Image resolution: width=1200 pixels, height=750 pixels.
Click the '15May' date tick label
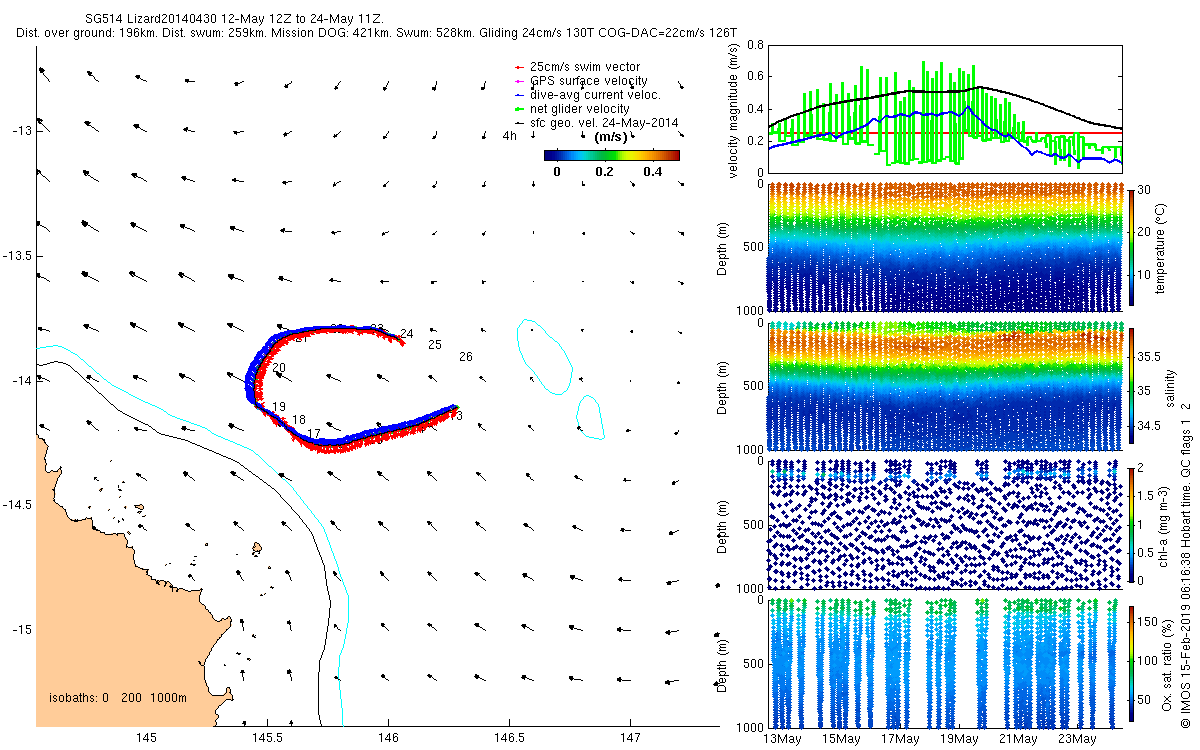point(841,739)
